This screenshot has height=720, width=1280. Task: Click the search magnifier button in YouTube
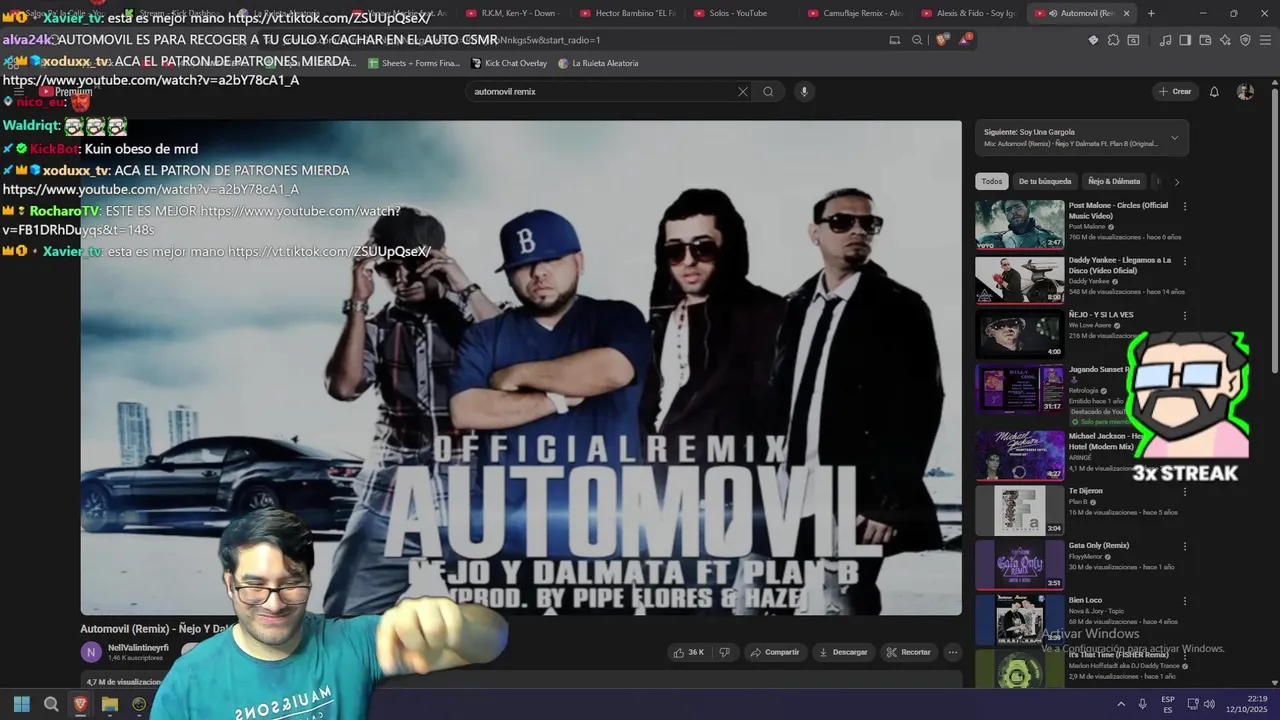[x=768, y=91]
